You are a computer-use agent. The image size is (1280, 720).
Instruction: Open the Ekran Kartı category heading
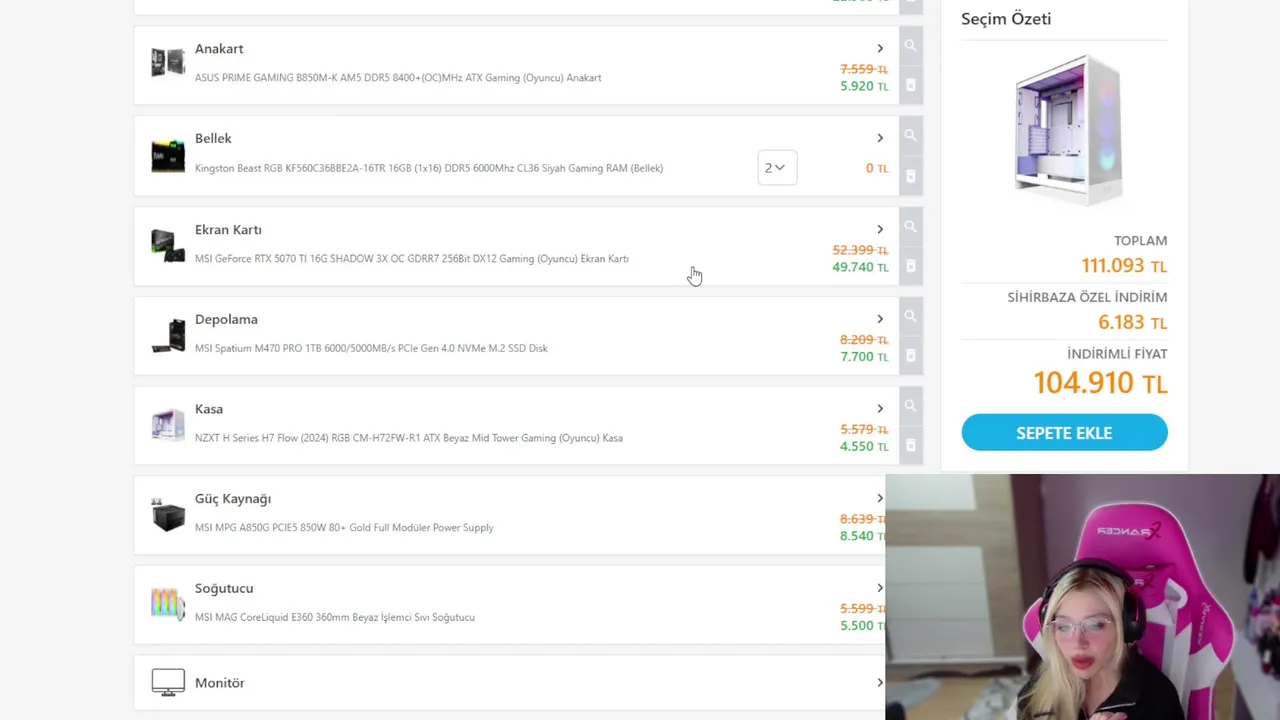click(x=228, y=229)
